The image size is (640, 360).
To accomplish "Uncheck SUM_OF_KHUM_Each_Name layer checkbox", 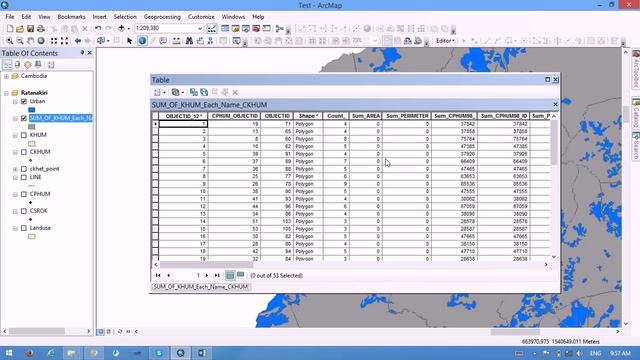I will click(24, 118).
